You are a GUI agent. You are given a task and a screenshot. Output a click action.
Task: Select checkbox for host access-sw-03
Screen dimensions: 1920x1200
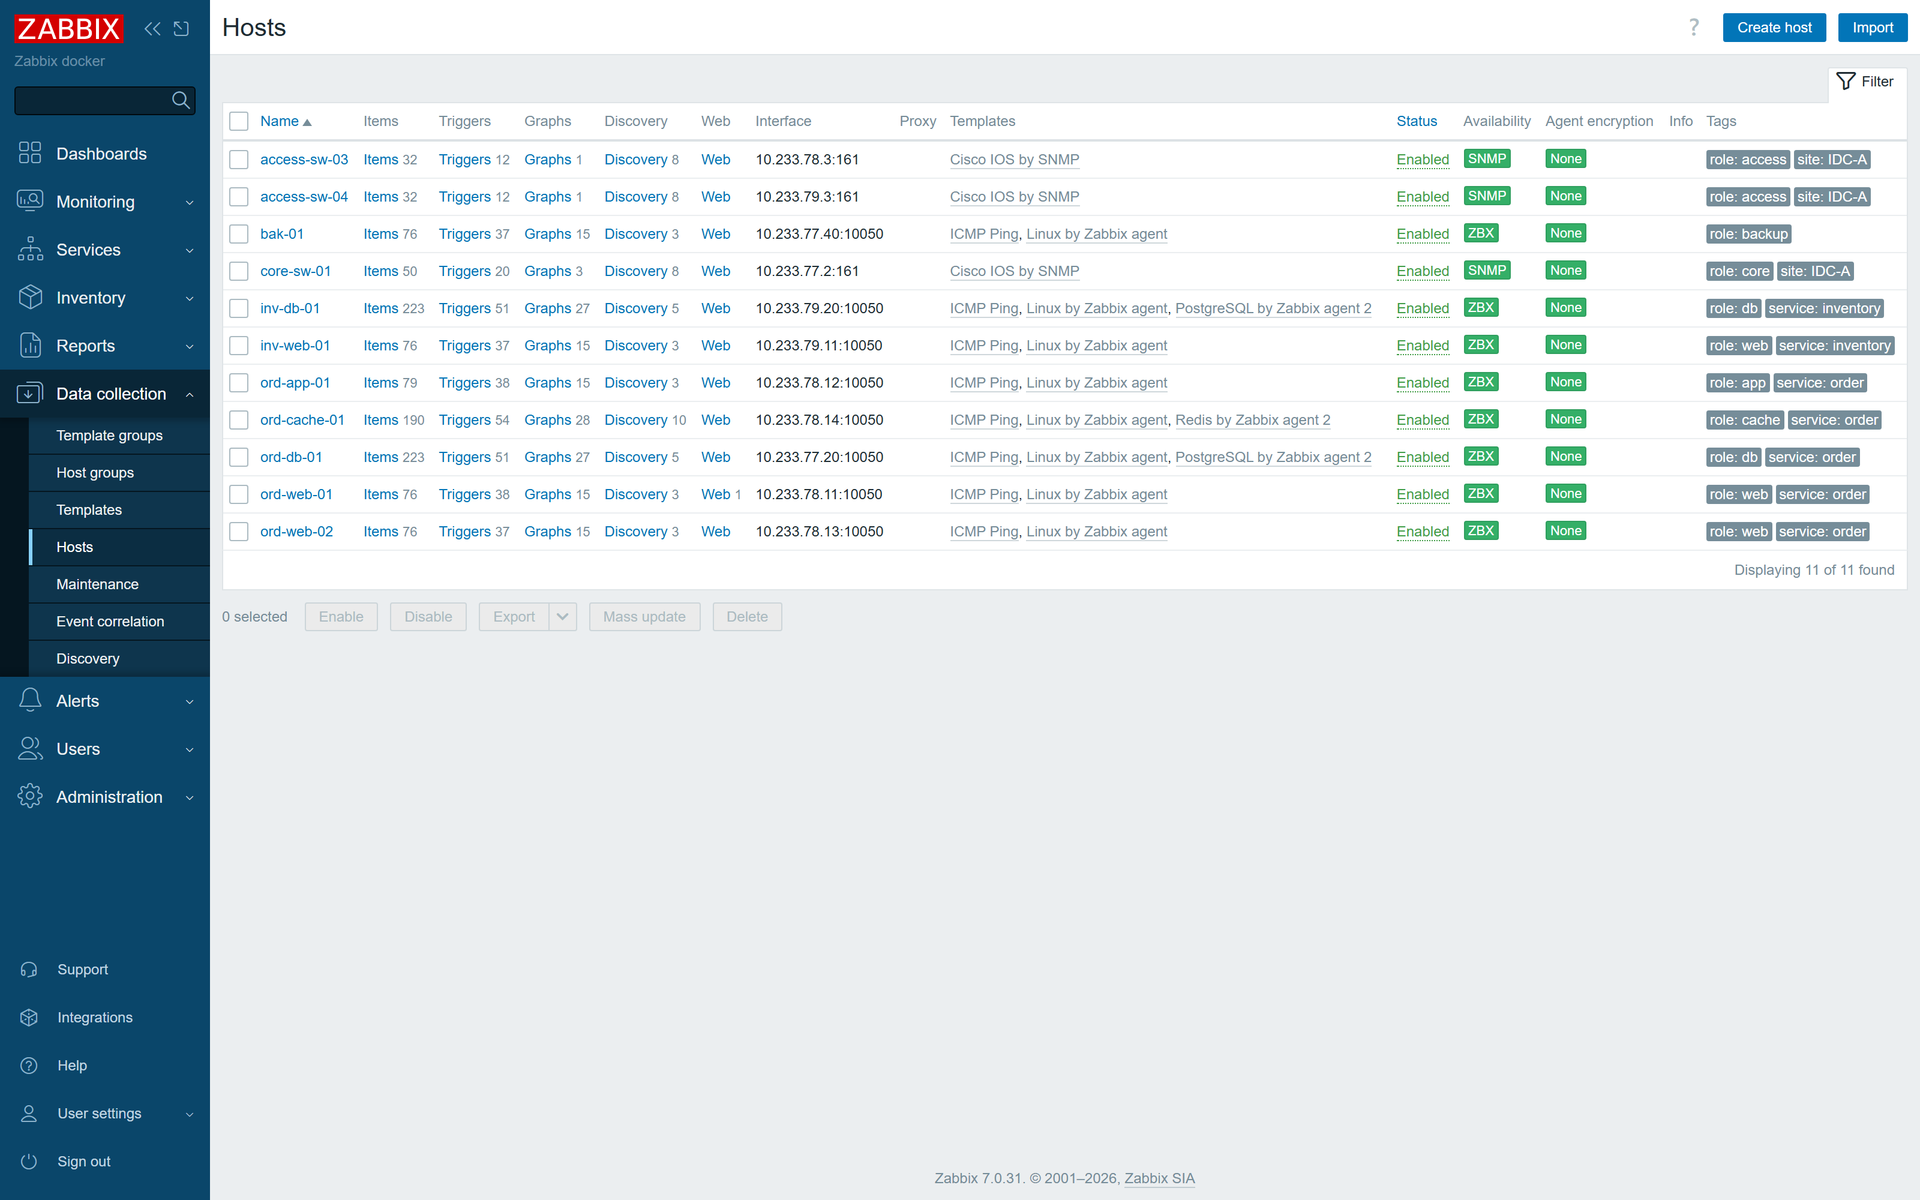coord(239,159)
